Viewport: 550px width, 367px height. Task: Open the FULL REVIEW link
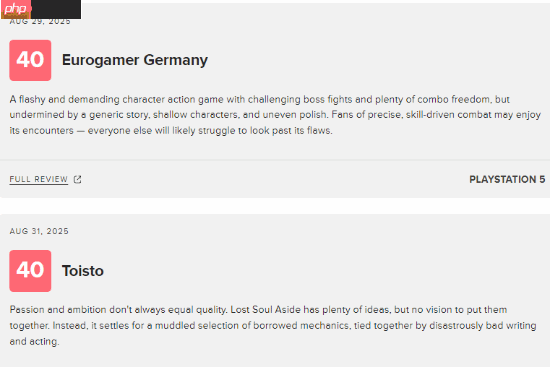pyautogui.click(x=39, y=179)
